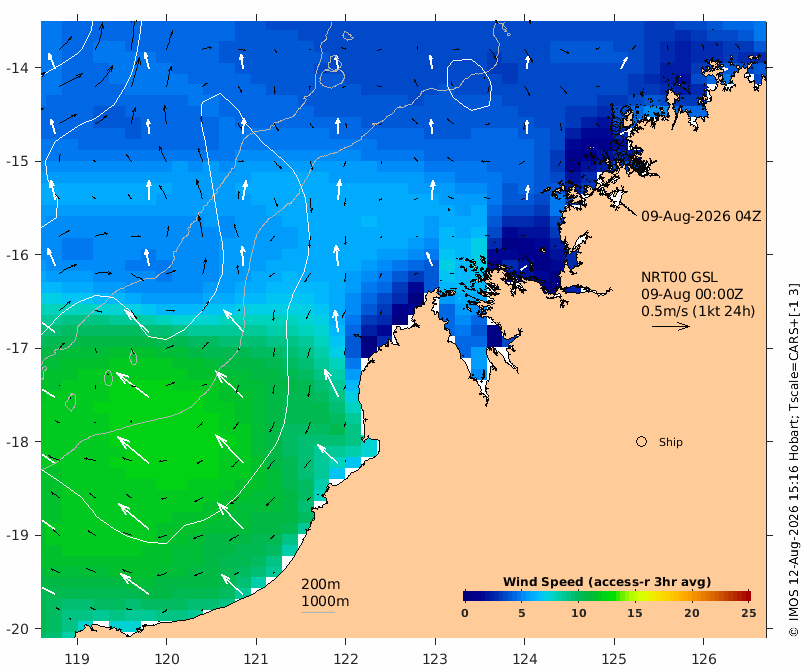
Task: Click the IMOS copyright vertical text
Action: pyautogui.click(x=794, y=460)
